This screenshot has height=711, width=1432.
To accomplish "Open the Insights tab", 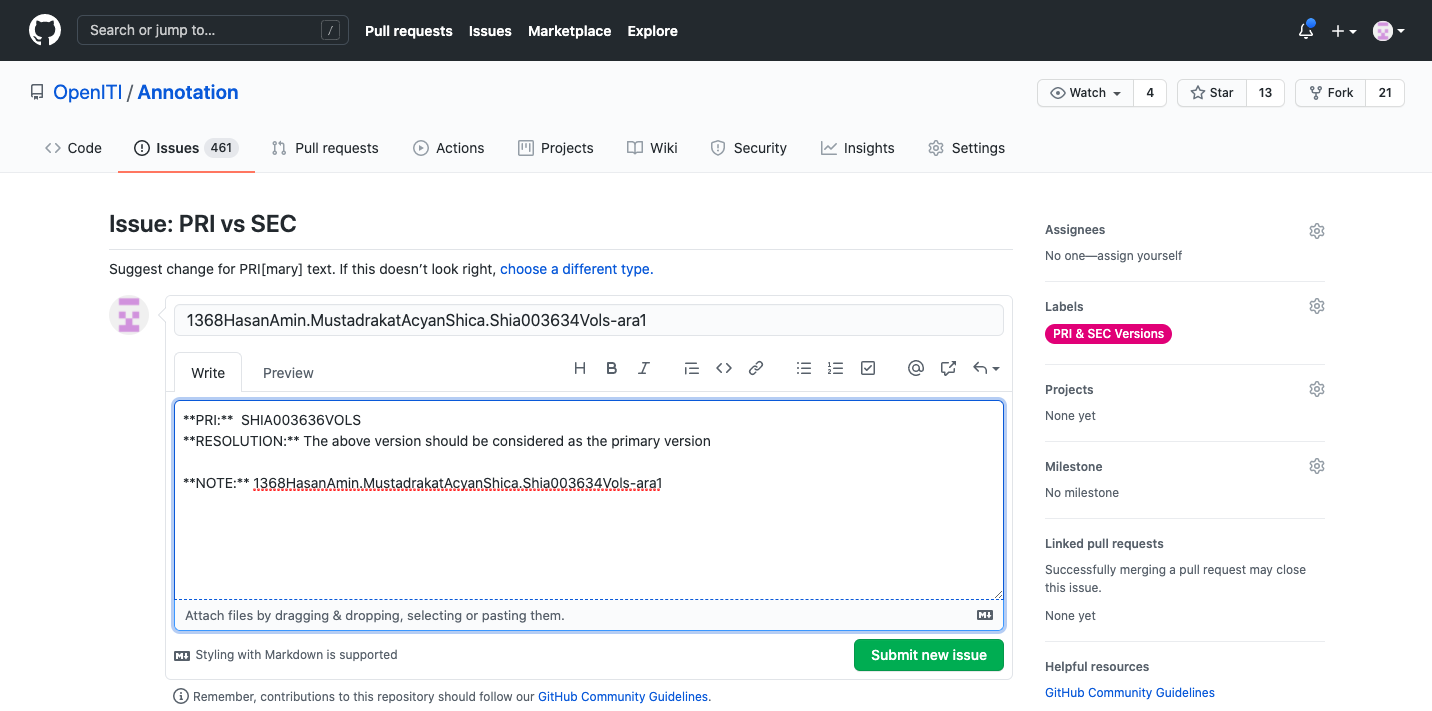I will pyautogui.click(x=858, y=148).
